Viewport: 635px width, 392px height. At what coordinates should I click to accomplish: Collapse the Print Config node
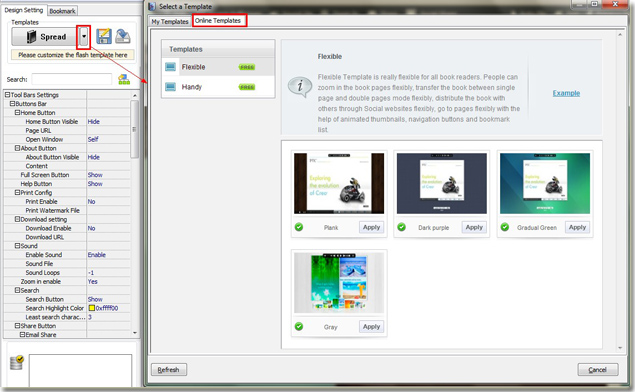pos(17,192)
